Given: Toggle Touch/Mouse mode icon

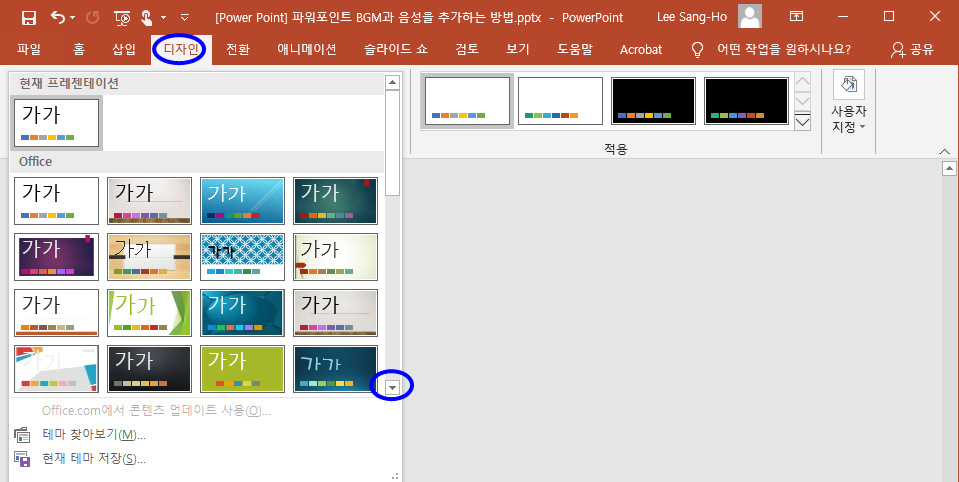Looking at the screenshot, I should coord(146,18).
